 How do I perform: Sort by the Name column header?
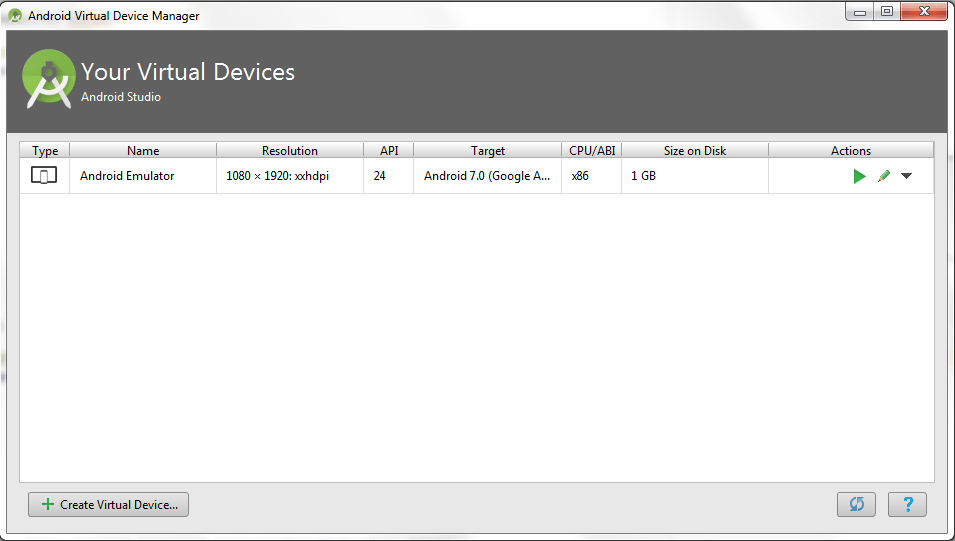click(x=143, y=150)
